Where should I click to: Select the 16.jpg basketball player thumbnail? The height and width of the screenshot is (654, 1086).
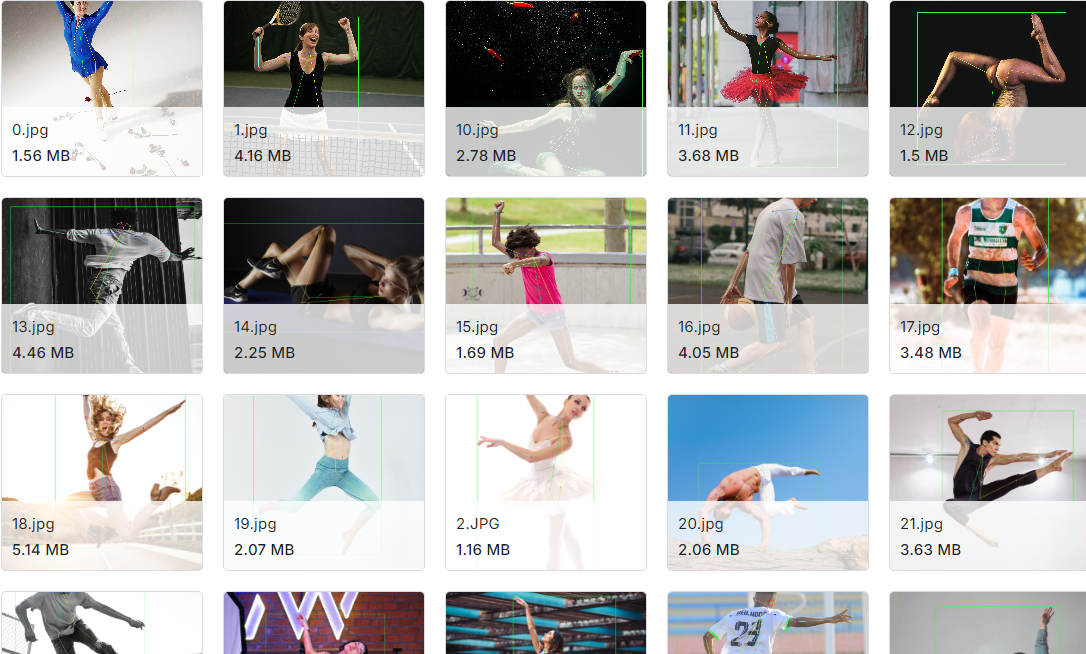[767, 285]
